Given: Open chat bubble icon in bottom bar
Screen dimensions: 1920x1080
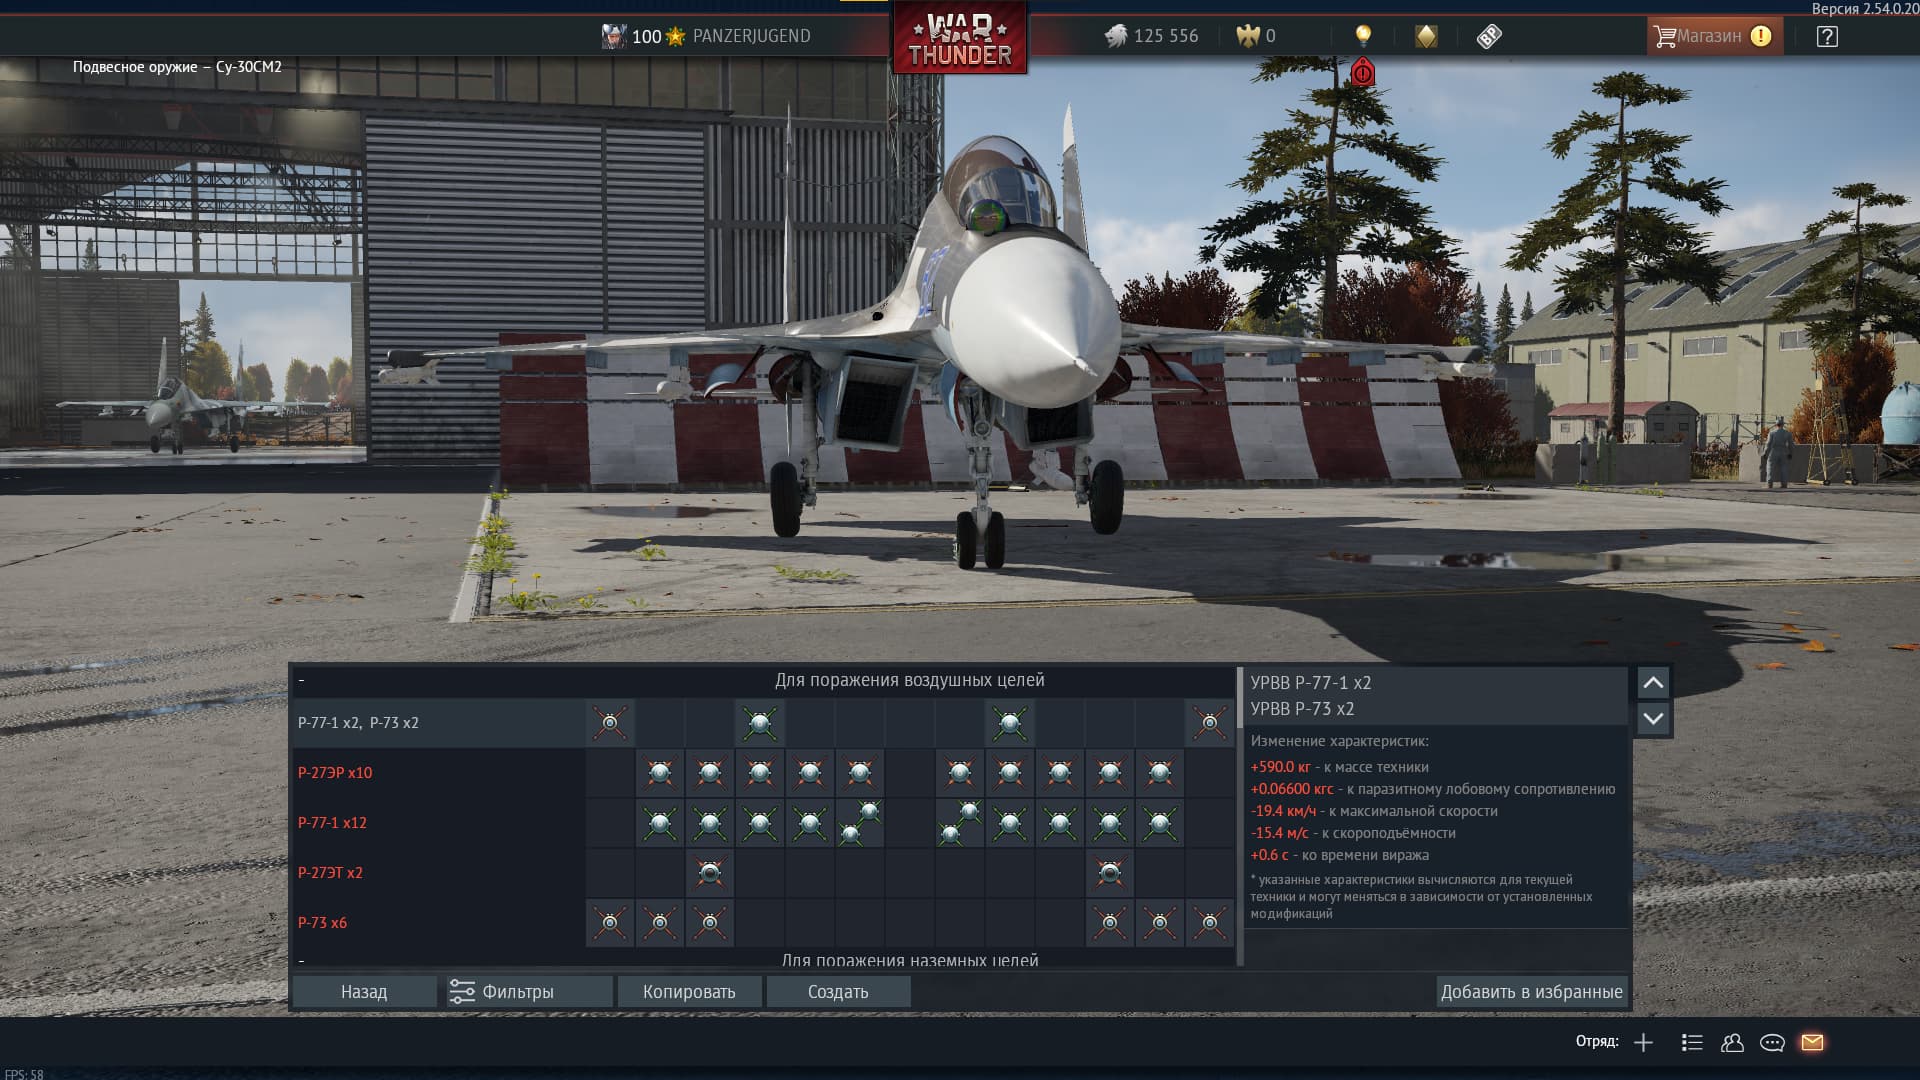Looking at the screenshot, I should tap(1772, 1042).
